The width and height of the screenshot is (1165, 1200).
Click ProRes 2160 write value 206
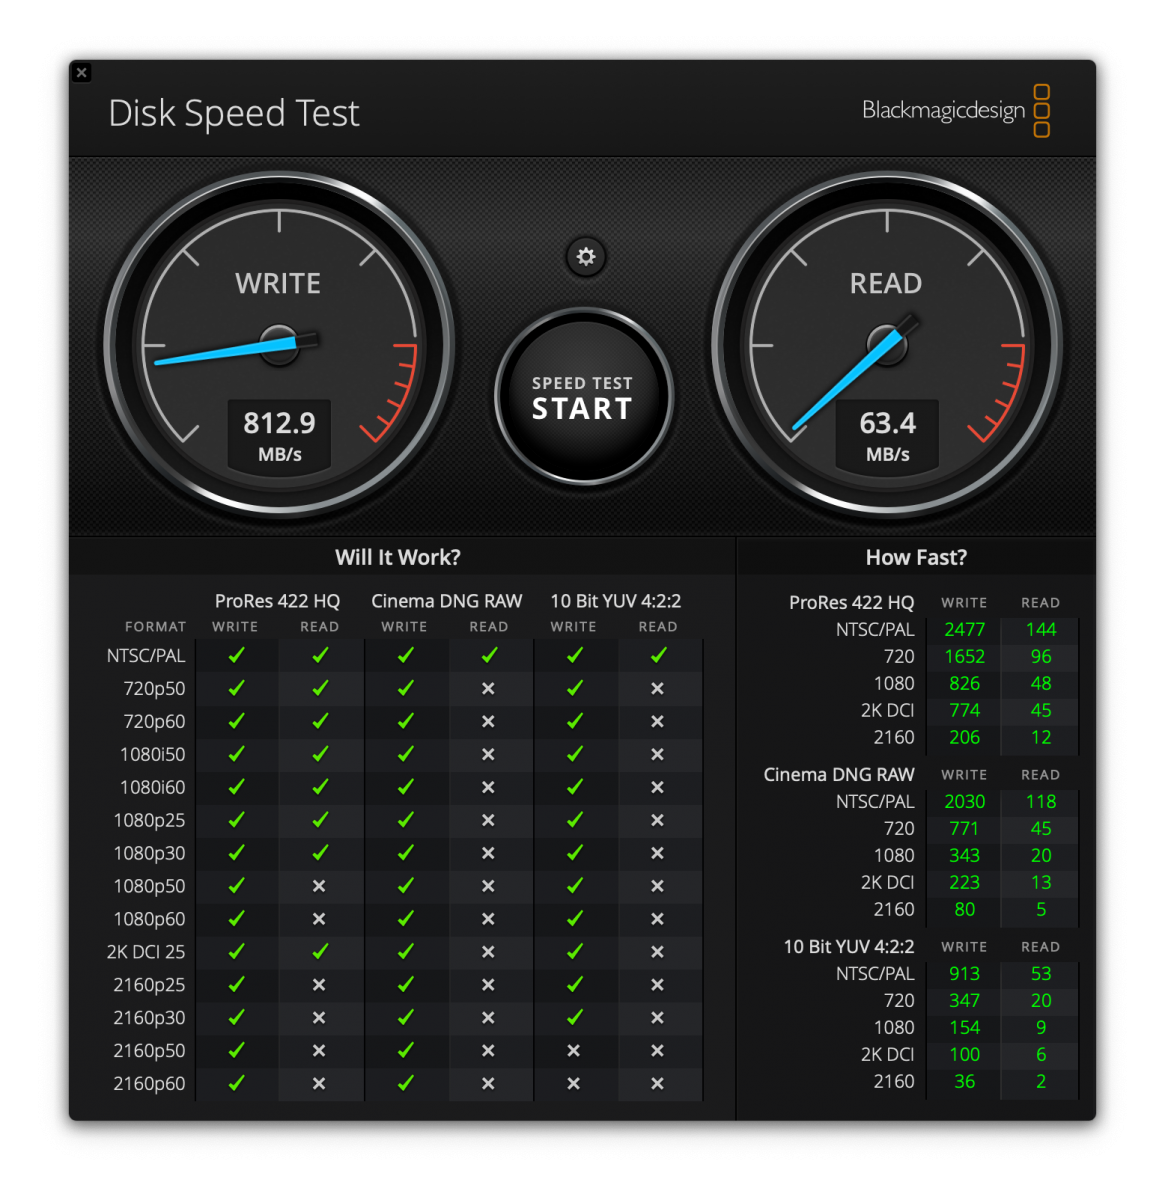[964, 737]
